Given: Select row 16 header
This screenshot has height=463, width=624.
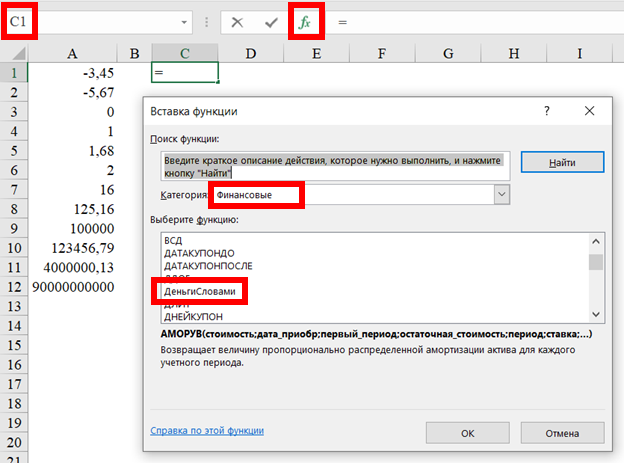Looking at the screenshot, I should tap(14, 364).
